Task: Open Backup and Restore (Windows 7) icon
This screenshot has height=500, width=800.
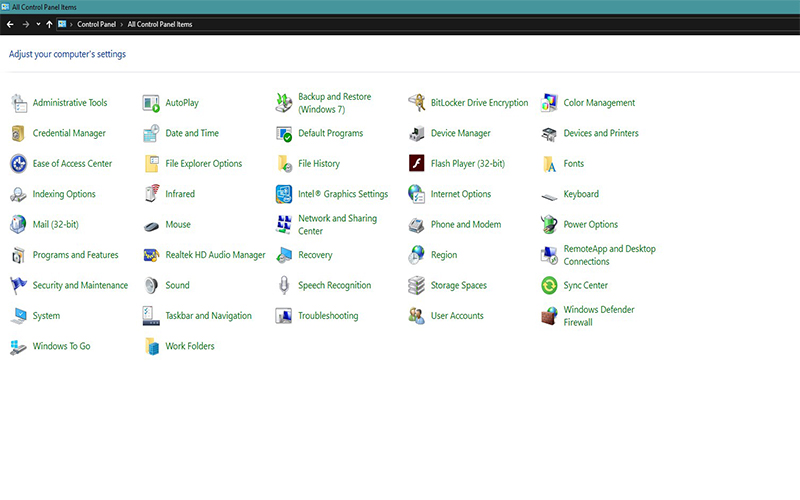Action: pos(284,103)
